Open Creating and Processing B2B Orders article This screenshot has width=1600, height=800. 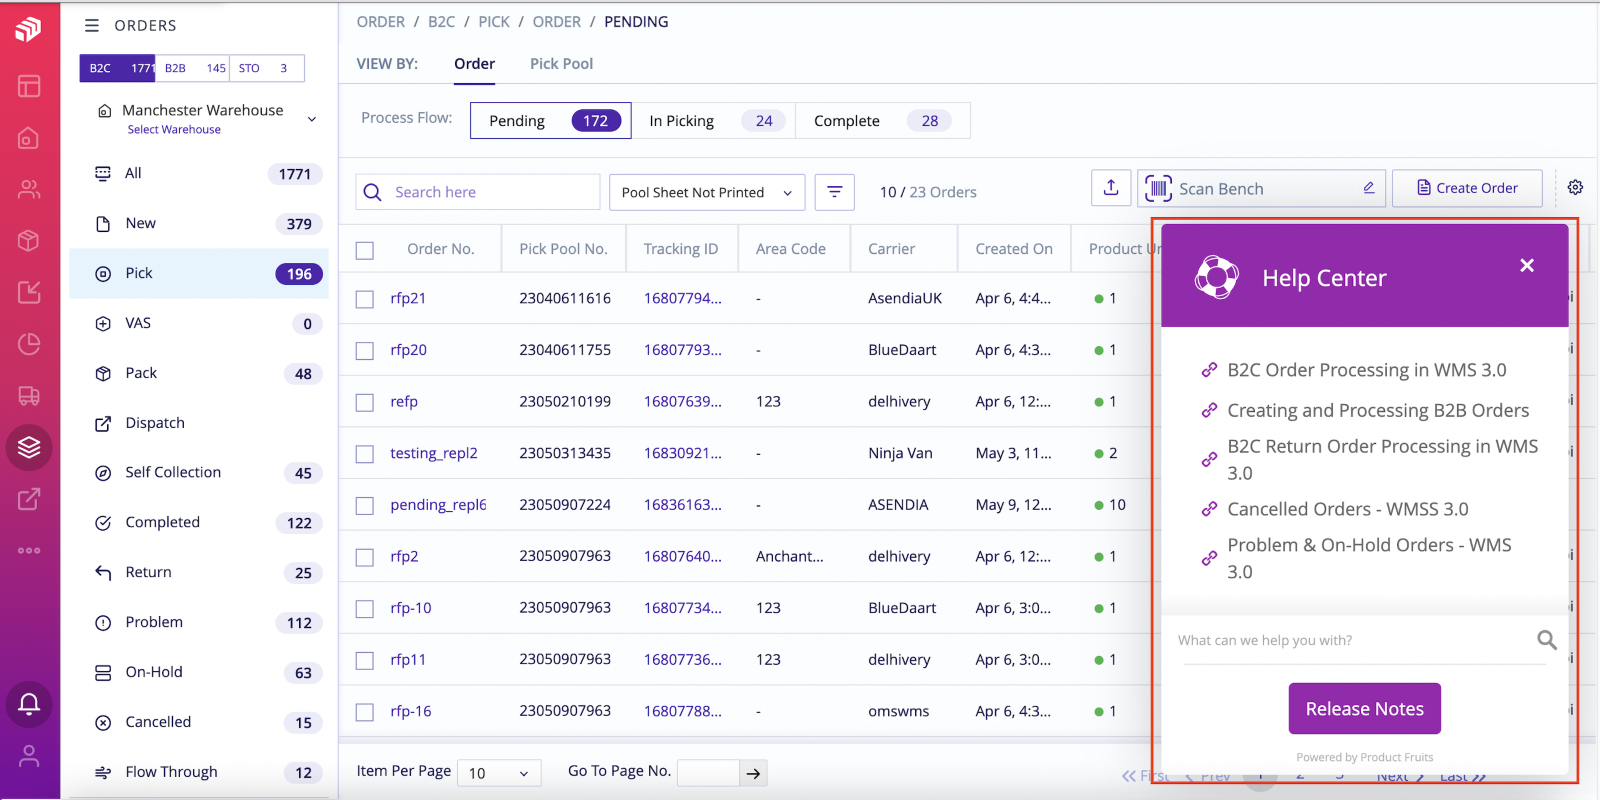1378,411
